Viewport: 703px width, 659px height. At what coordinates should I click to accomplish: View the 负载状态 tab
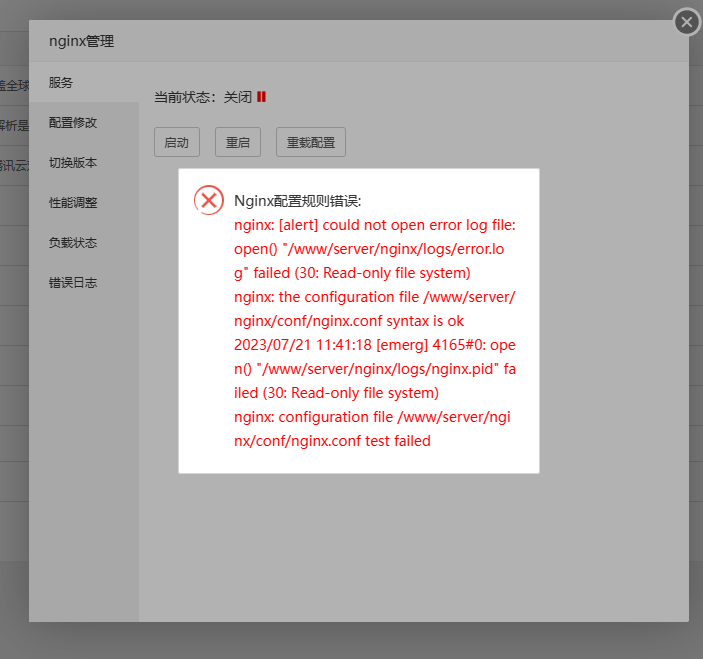(84, 243)
